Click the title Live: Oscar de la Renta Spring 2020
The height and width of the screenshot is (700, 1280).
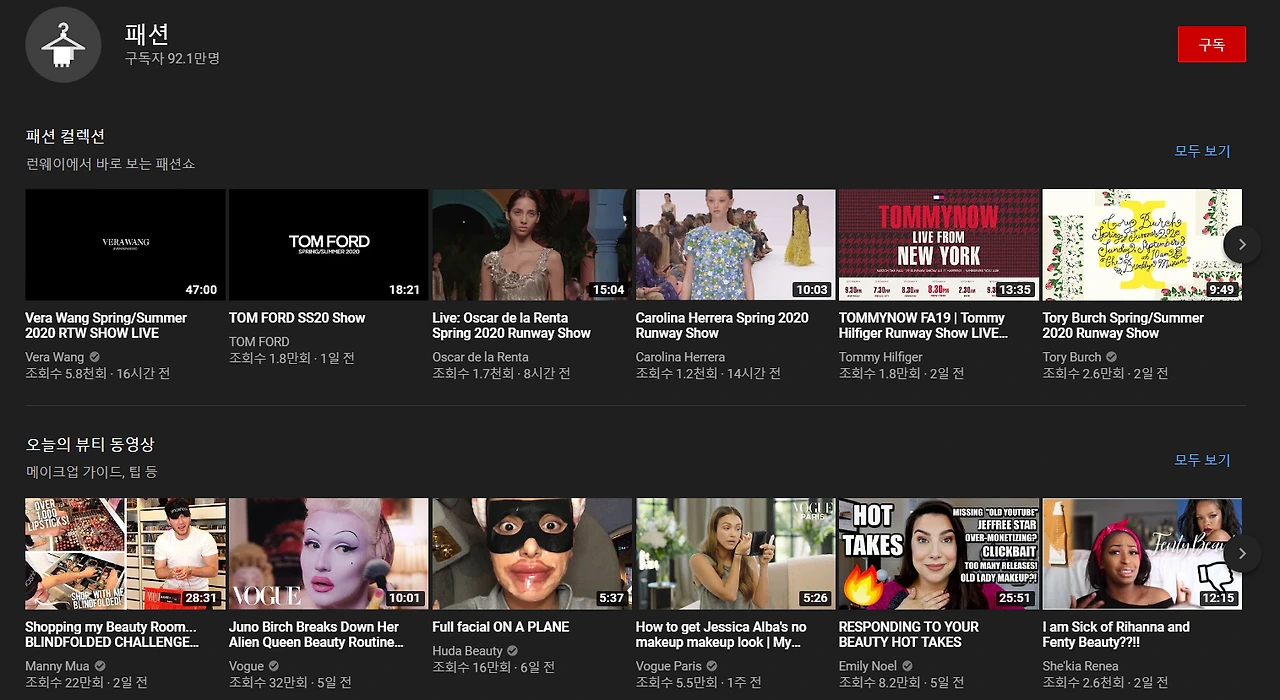511,326
